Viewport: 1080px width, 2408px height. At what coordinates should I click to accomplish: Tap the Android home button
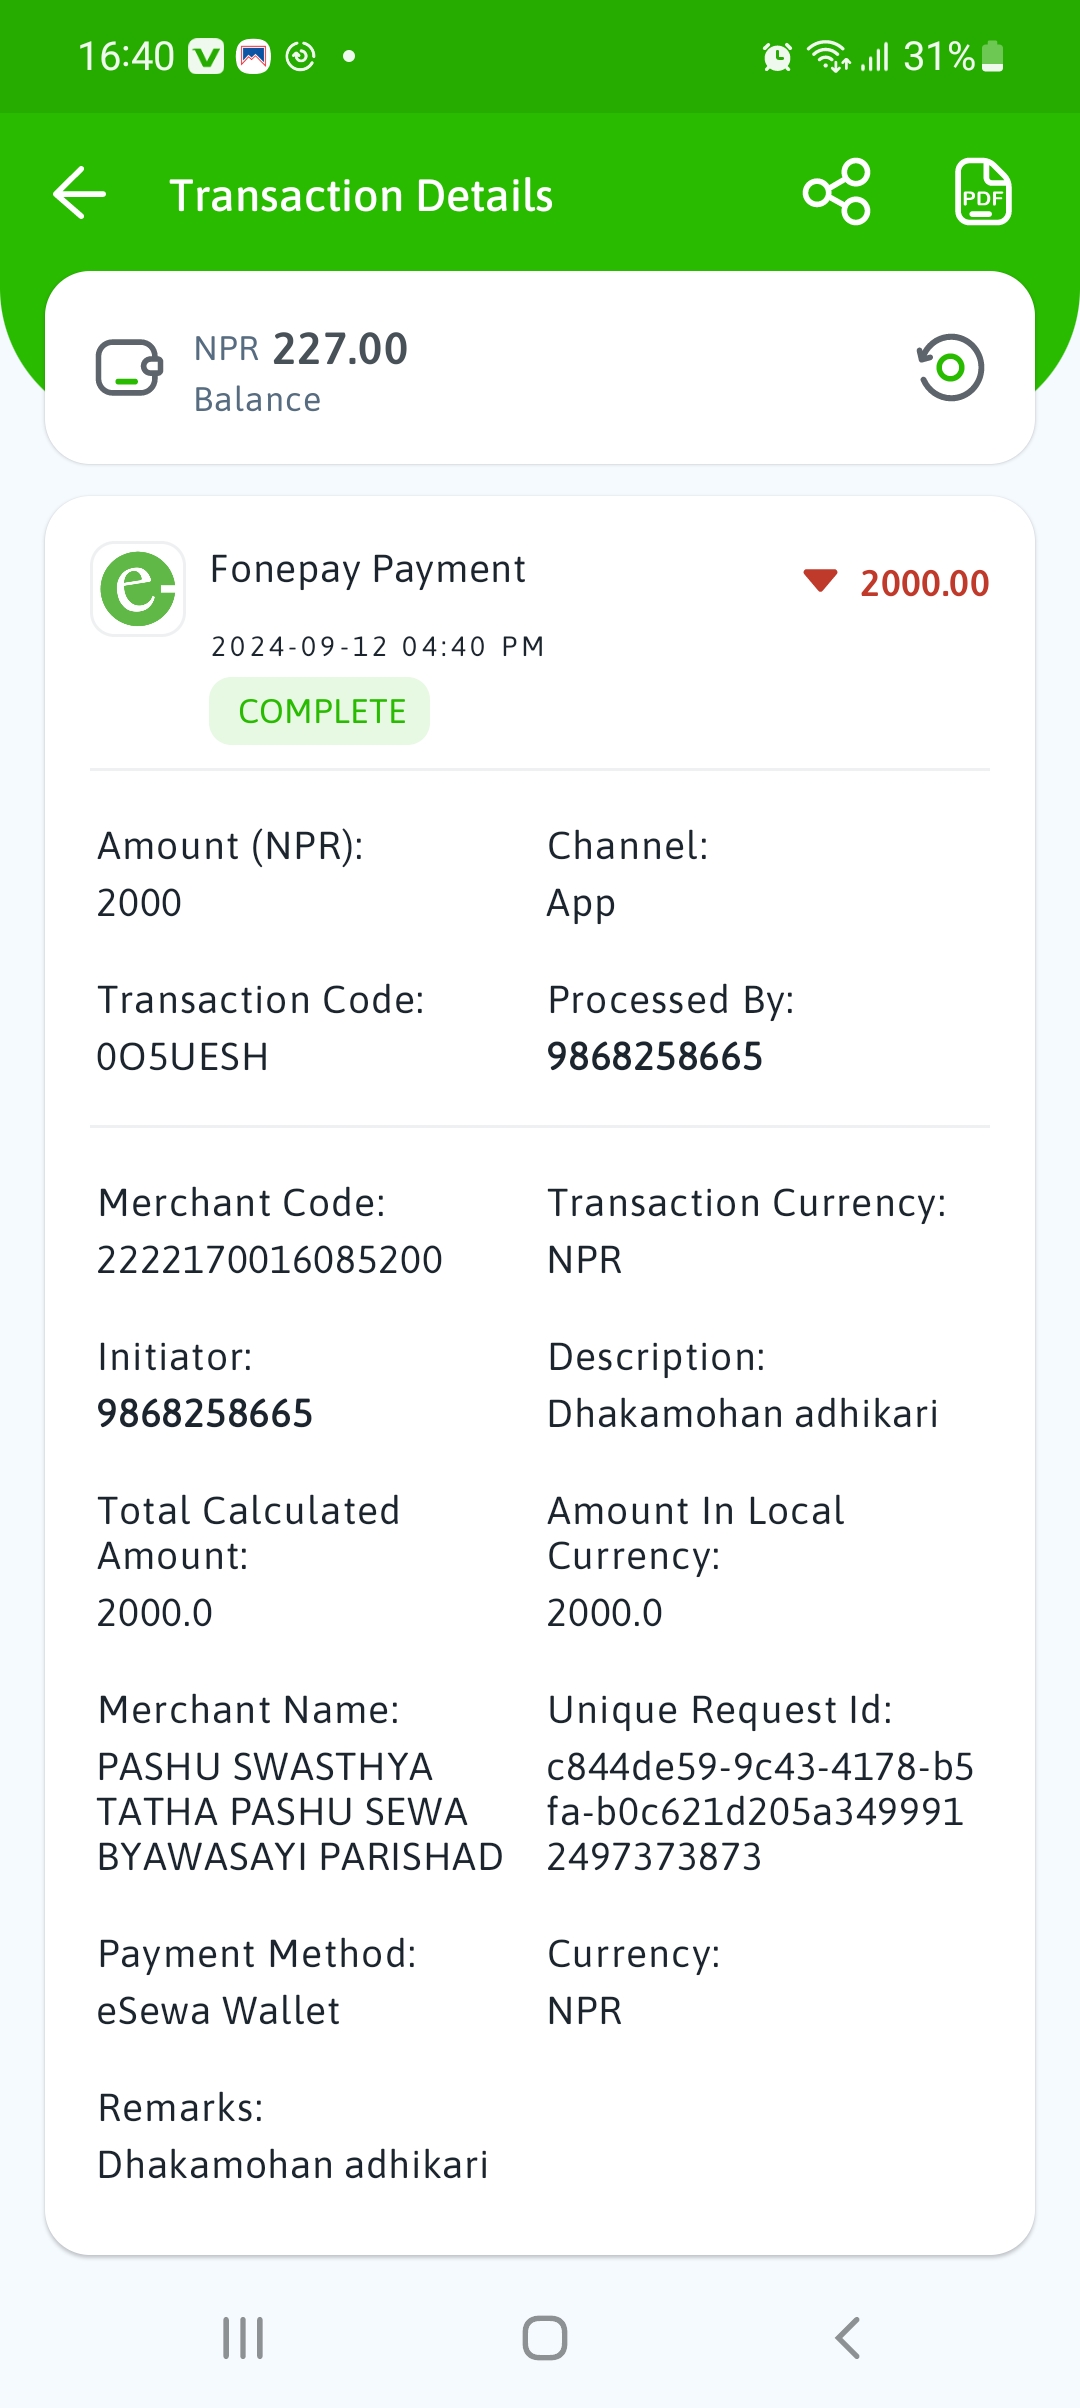(545, 2338)
